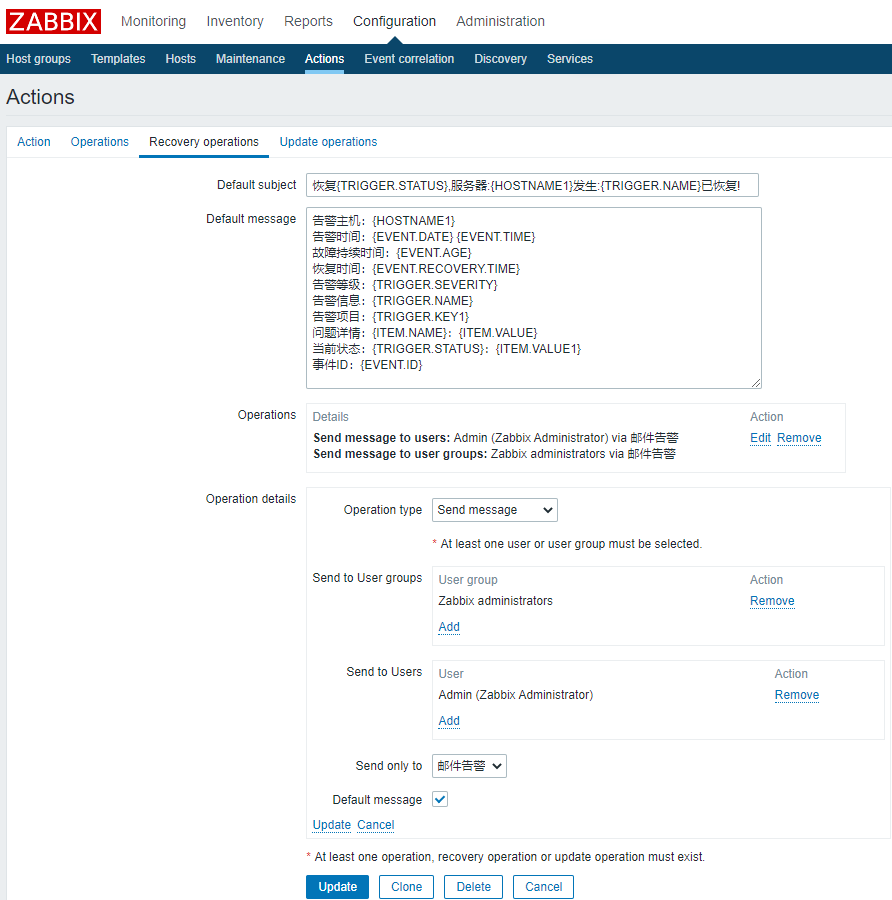Click the bottom Cancel button
Image resolution: width=892 pixels, height=900 pixels.
[x=544, y=887]
